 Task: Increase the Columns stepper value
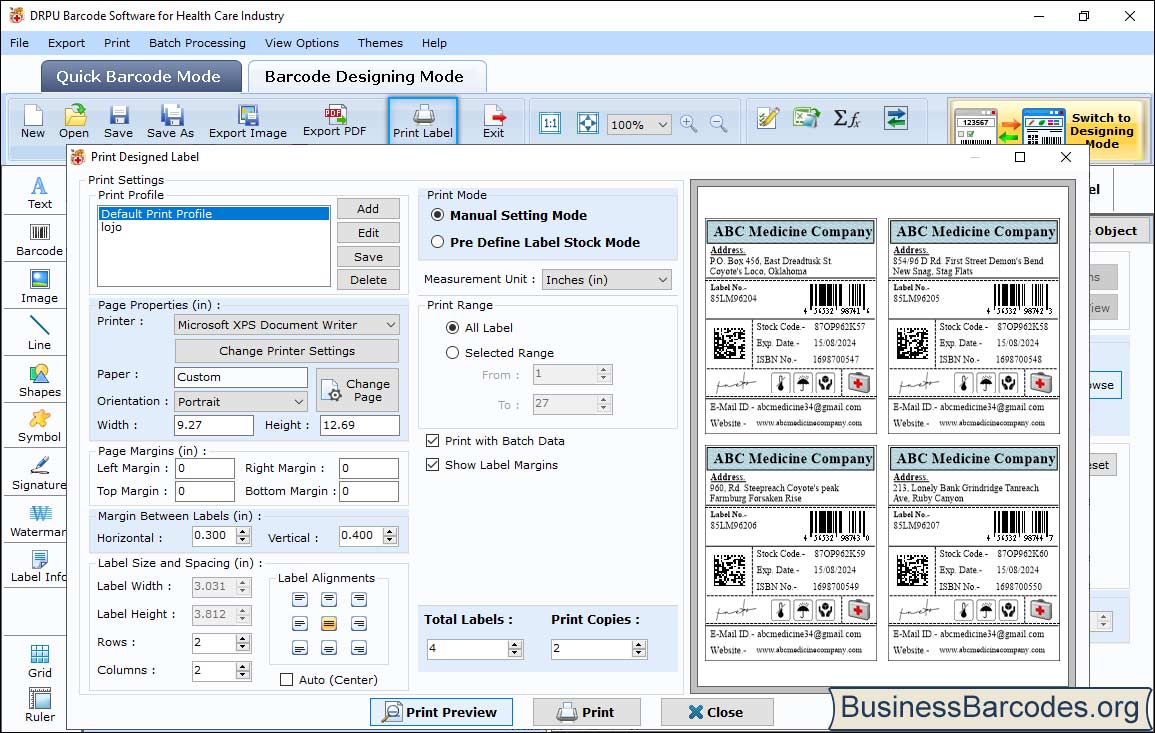click(243, 666)
